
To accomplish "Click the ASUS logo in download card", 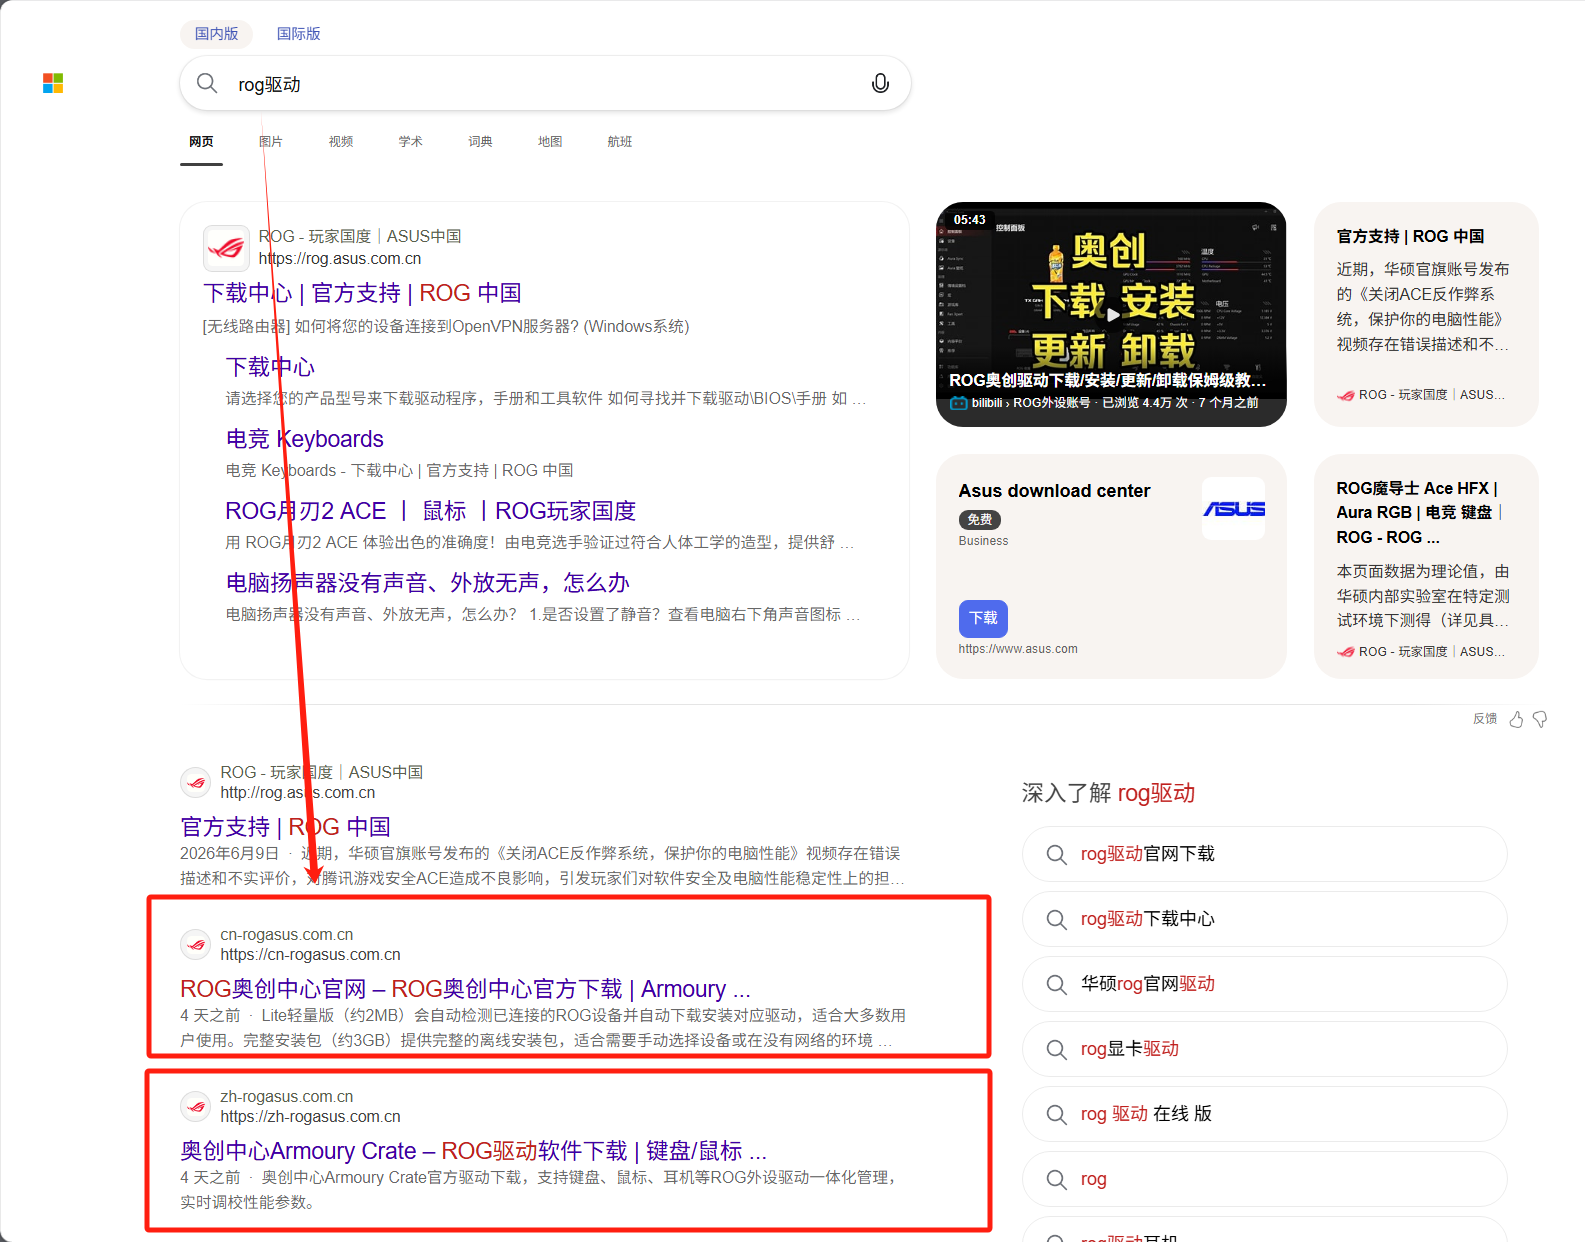I will click(1233, 509).
